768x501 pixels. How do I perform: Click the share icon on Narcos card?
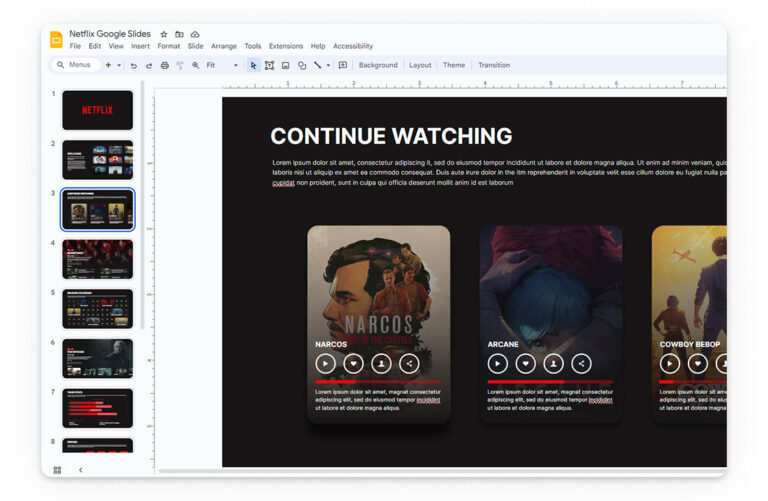pos(409,363)
